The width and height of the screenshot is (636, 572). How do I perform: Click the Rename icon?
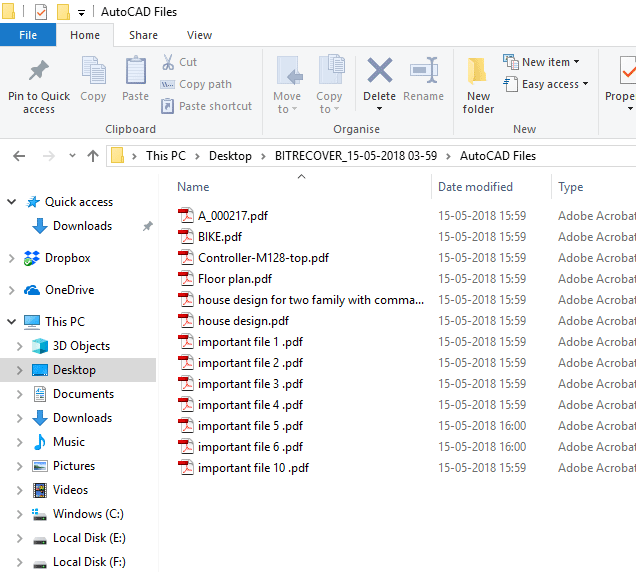click(x=423, y=70)
